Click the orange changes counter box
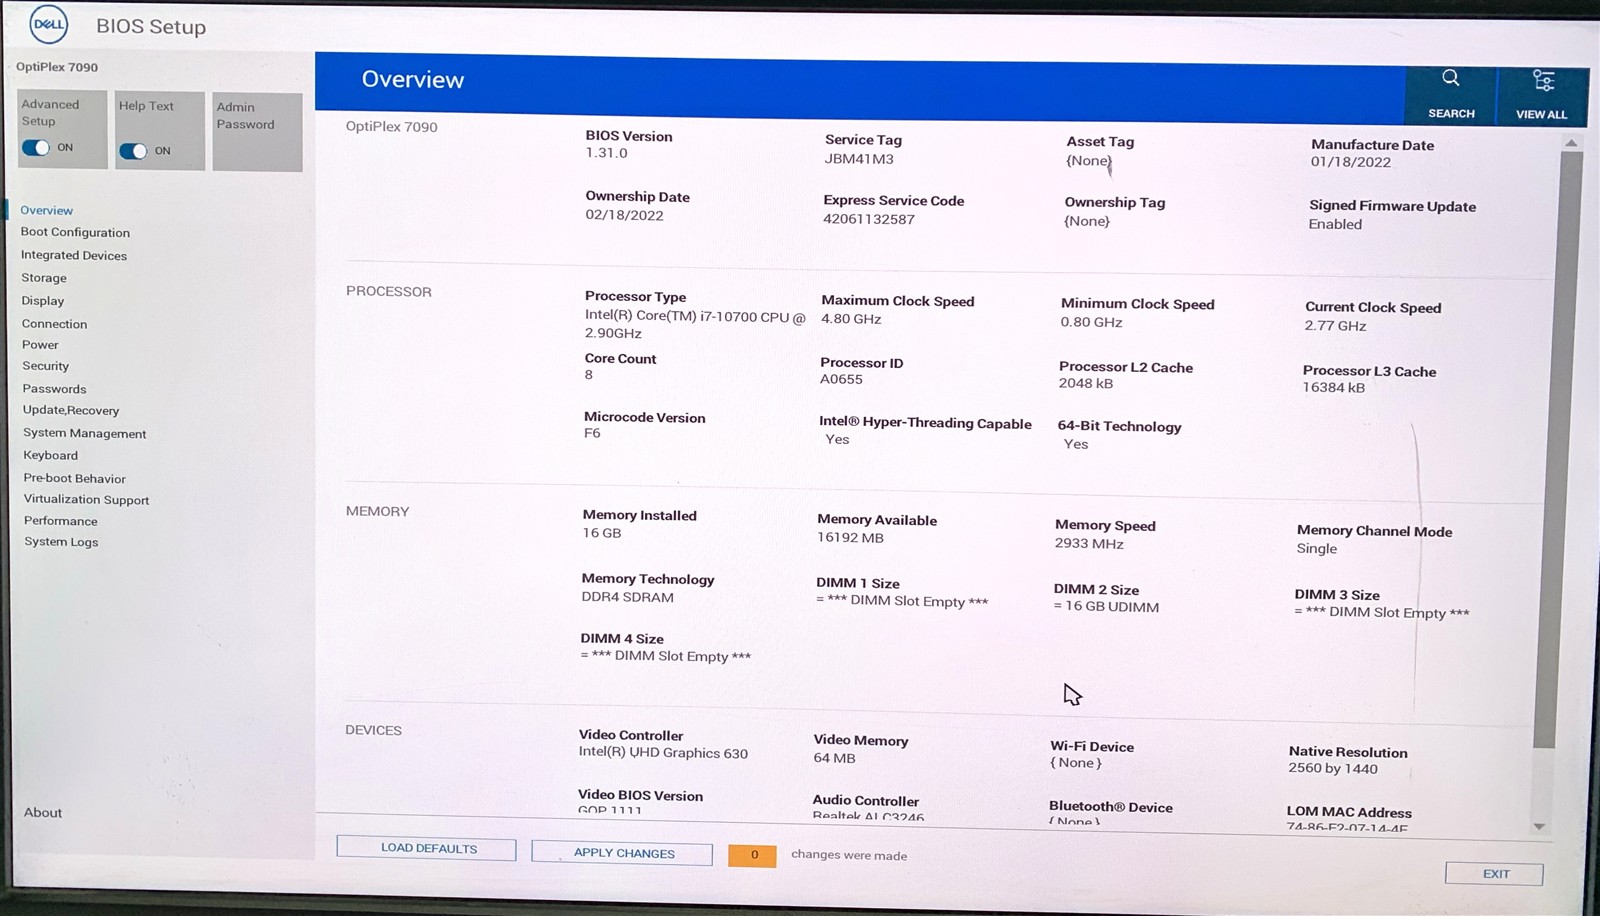This screenshot has width=1600, height=916. click(x=753, y=855)
